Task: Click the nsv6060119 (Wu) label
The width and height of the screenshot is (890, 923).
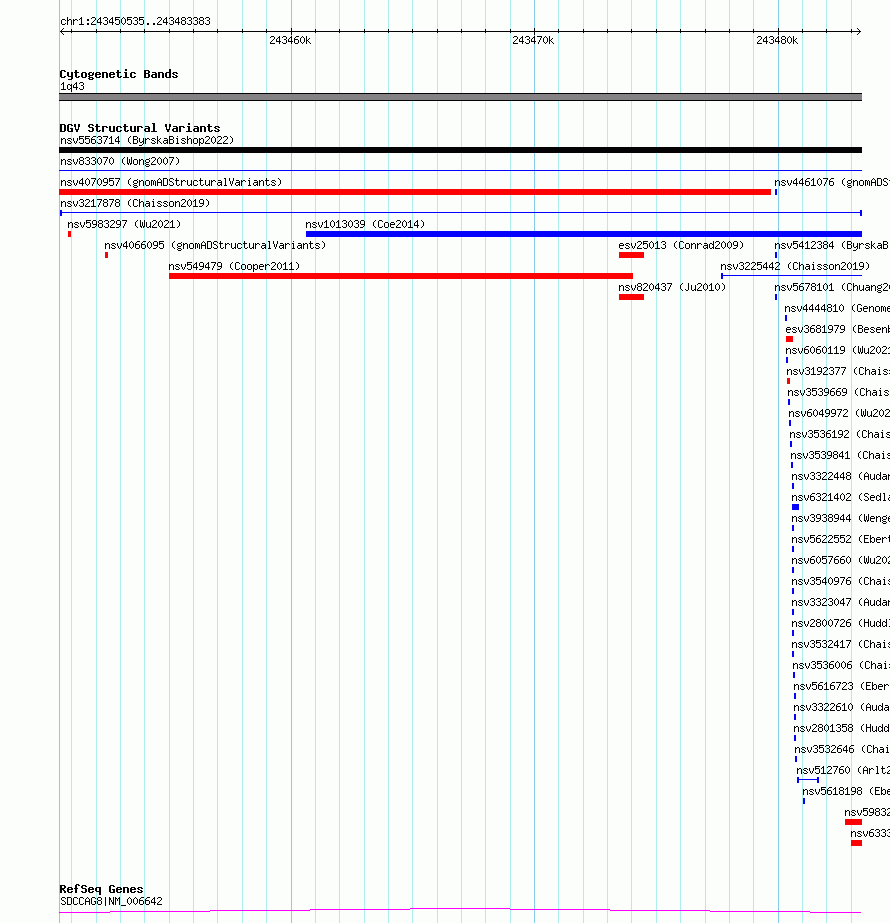Action: coord(838,350)
